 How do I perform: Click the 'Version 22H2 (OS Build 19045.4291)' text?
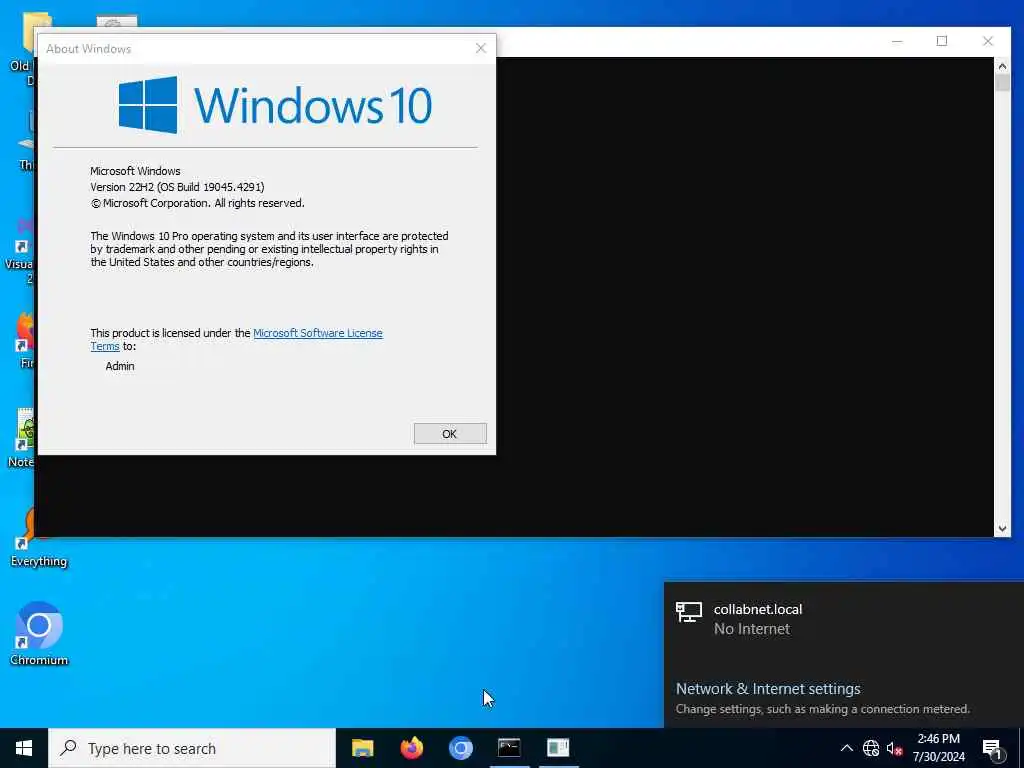click(177, 187)
